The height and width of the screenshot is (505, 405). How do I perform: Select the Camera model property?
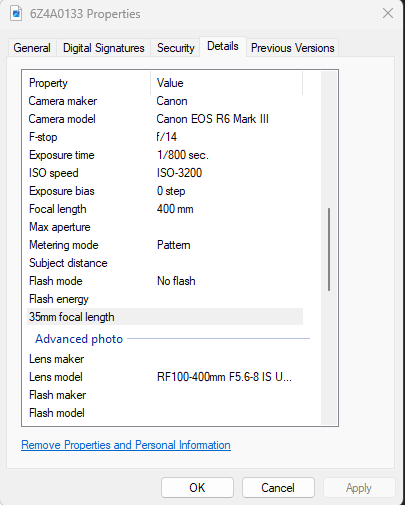tap(62, 119)
